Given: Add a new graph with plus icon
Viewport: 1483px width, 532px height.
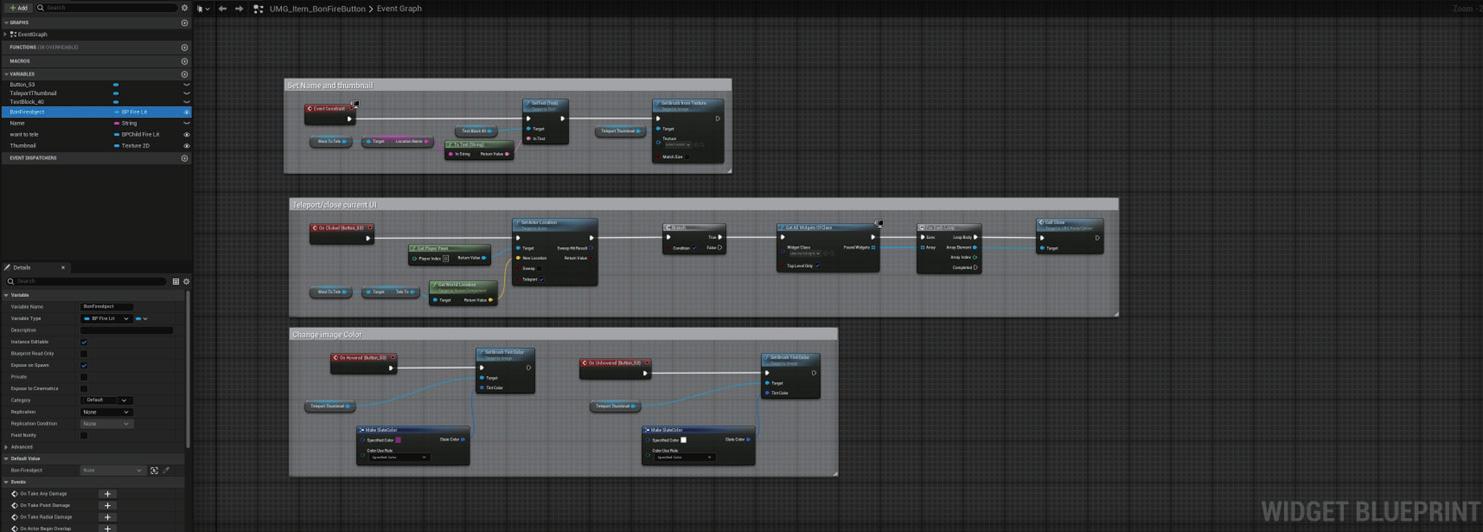Looking at the screenshot, I should (184, 23).
